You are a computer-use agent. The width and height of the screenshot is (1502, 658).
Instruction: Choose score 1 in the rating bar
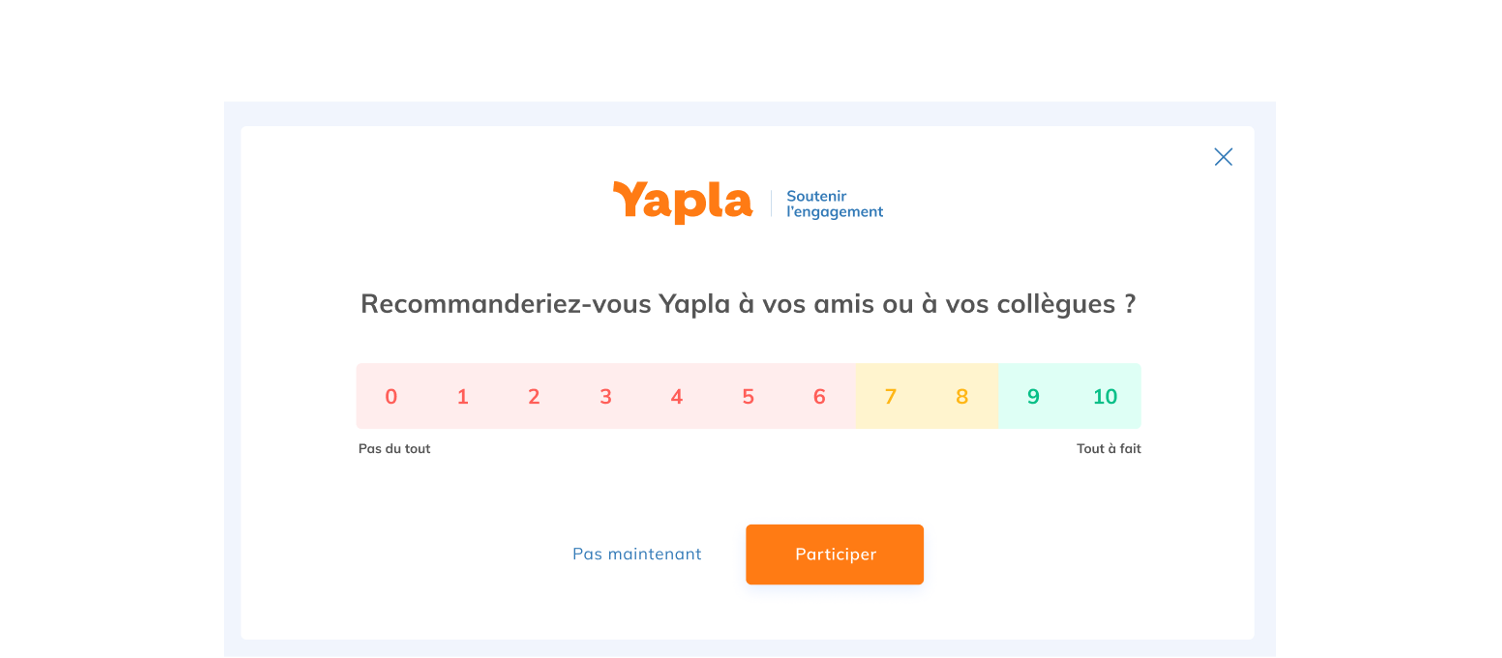(463, 396)
